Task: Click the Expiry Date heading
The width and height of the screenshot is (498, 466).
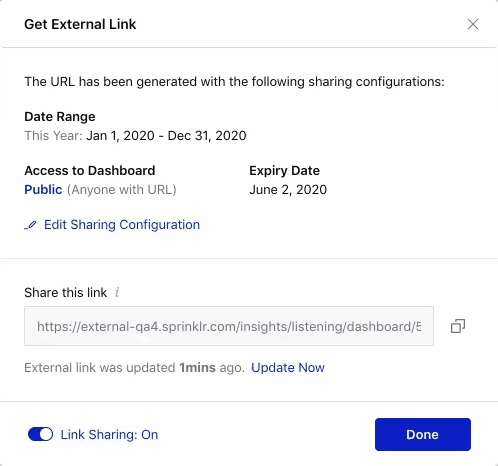Action: 284,171
